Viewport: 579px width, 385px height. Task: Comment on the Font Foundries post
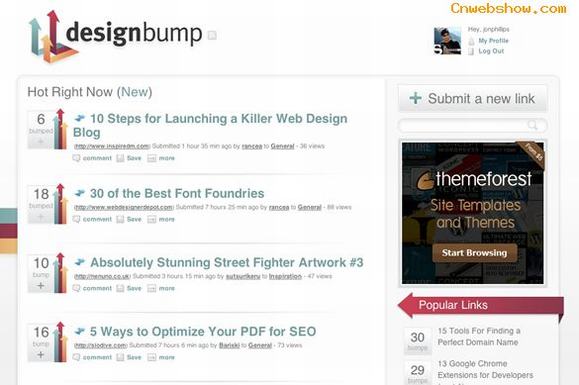click(x=92, y=219)
